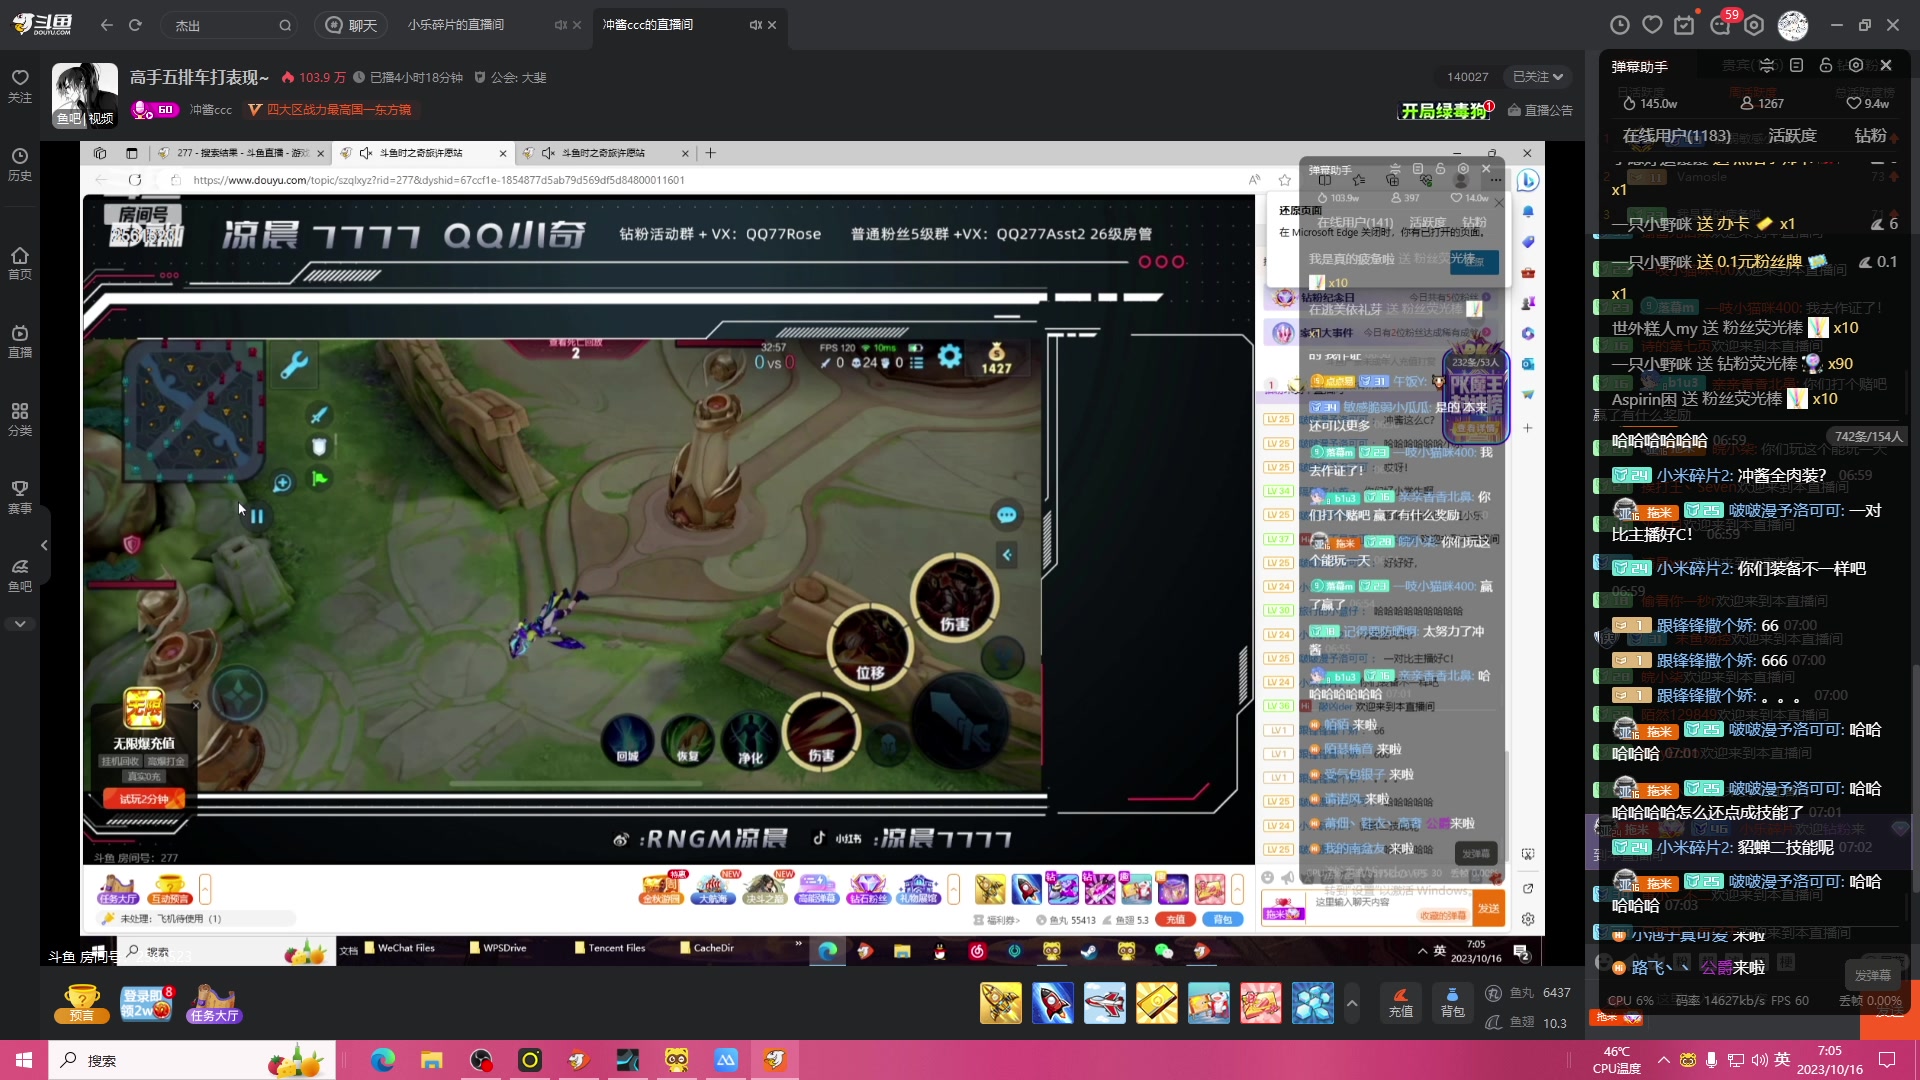1920x1080 pixels.
Task: Open the user avatar in title bar
Action: click(1793, 26)
